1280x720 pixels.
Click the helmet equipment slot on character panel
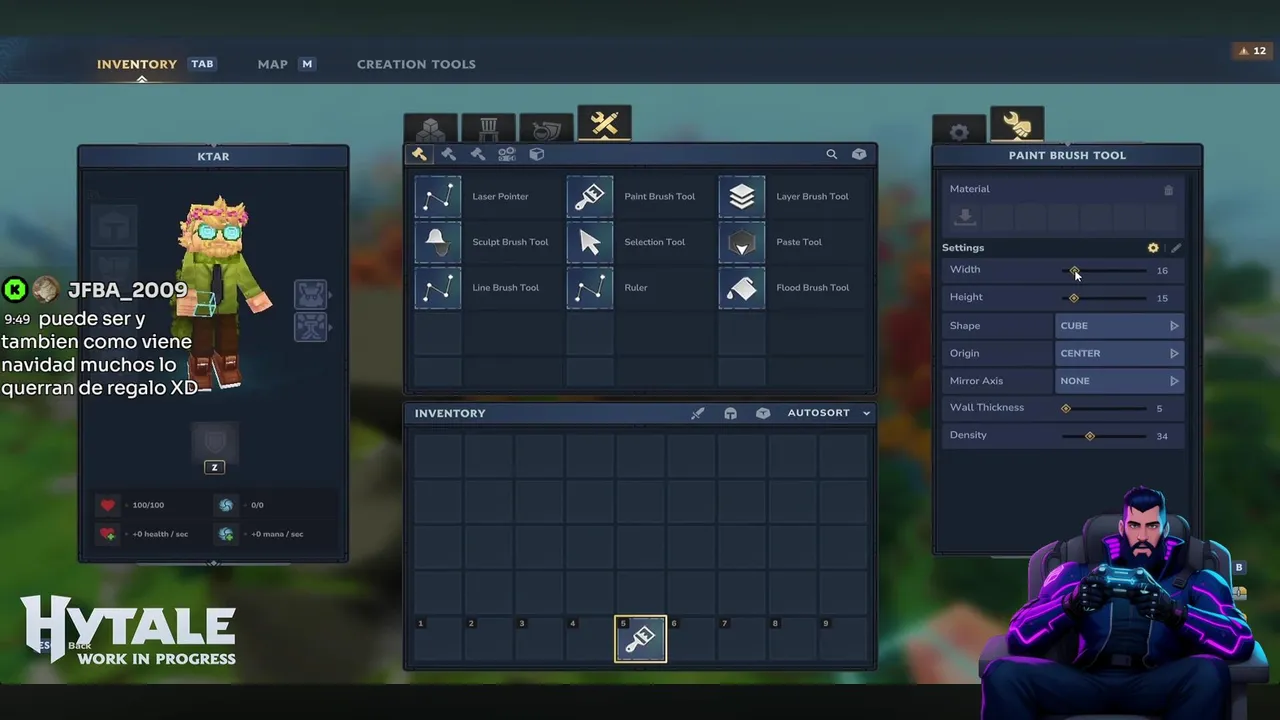114,227
